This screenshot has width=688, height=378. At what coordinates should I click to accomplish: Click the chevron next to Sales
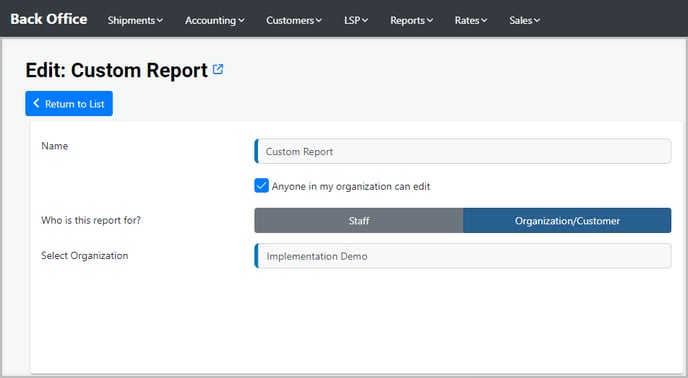[x=537, y=20]
